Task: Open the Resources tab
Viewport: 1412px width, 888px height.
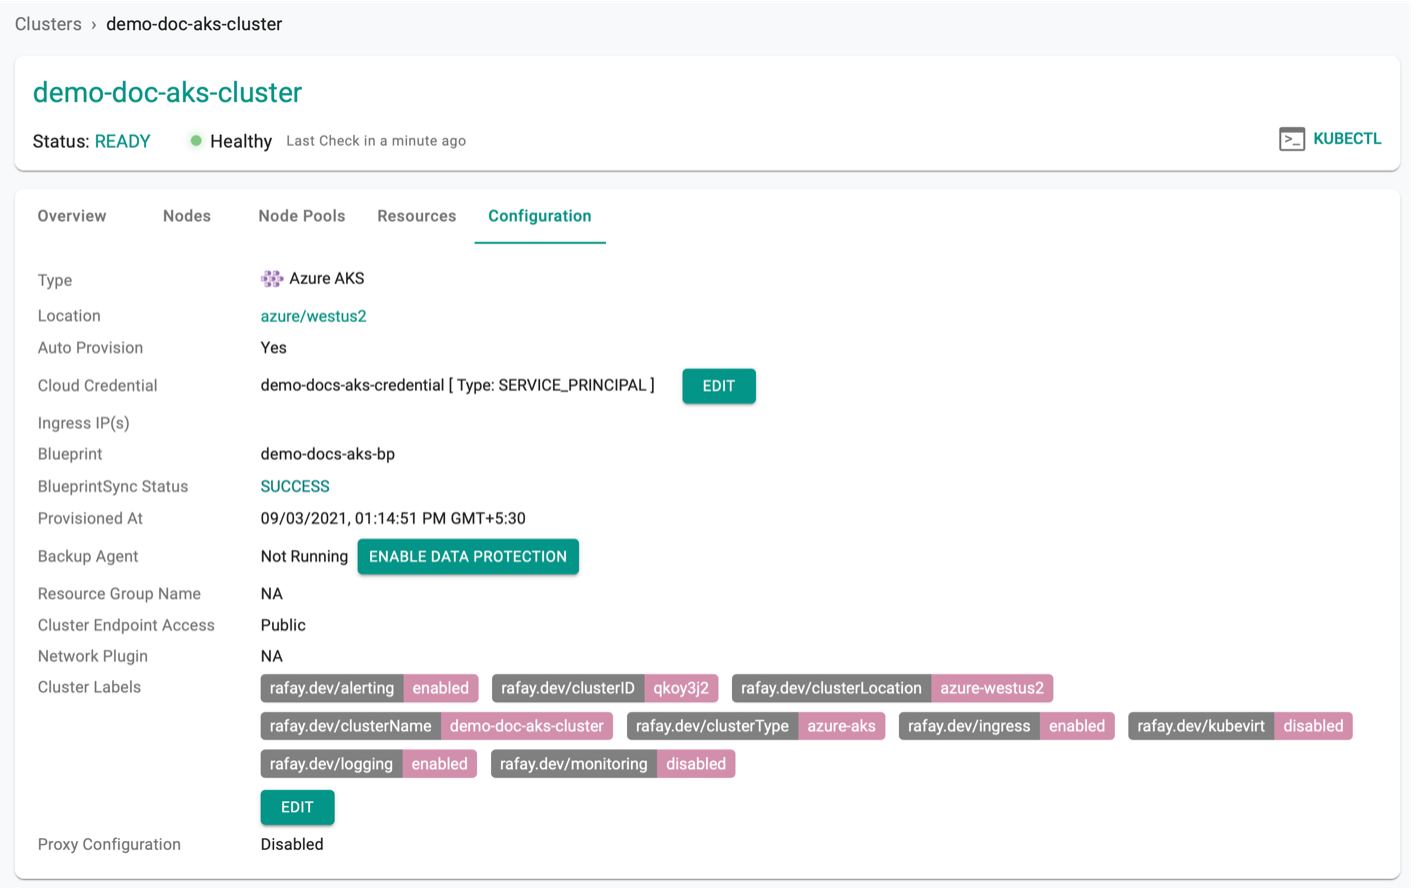Action: coord(417,216)
